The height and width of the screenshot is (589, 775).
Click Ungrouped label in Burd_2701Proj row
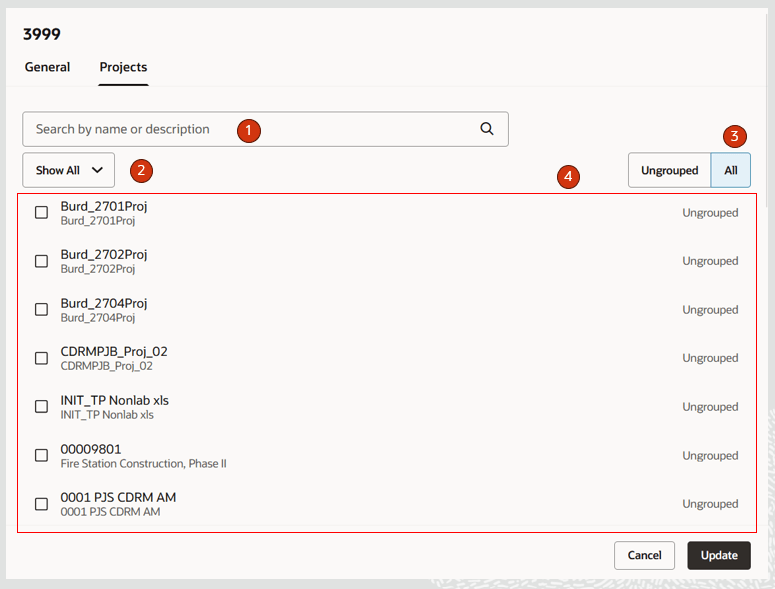point(710,213)
